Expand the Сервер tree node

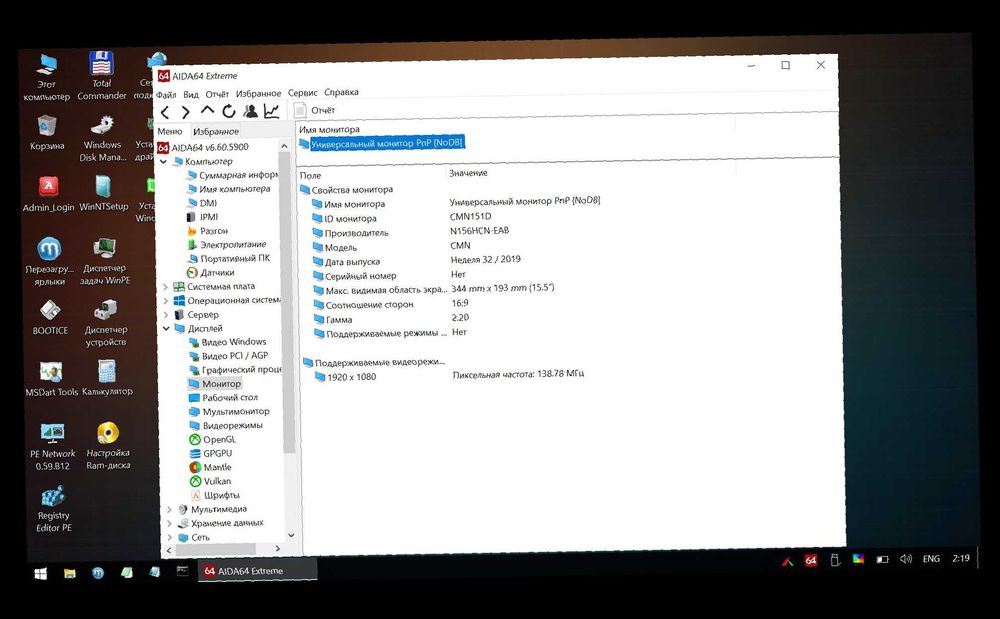pyautogui.click(x=166, y=315)
